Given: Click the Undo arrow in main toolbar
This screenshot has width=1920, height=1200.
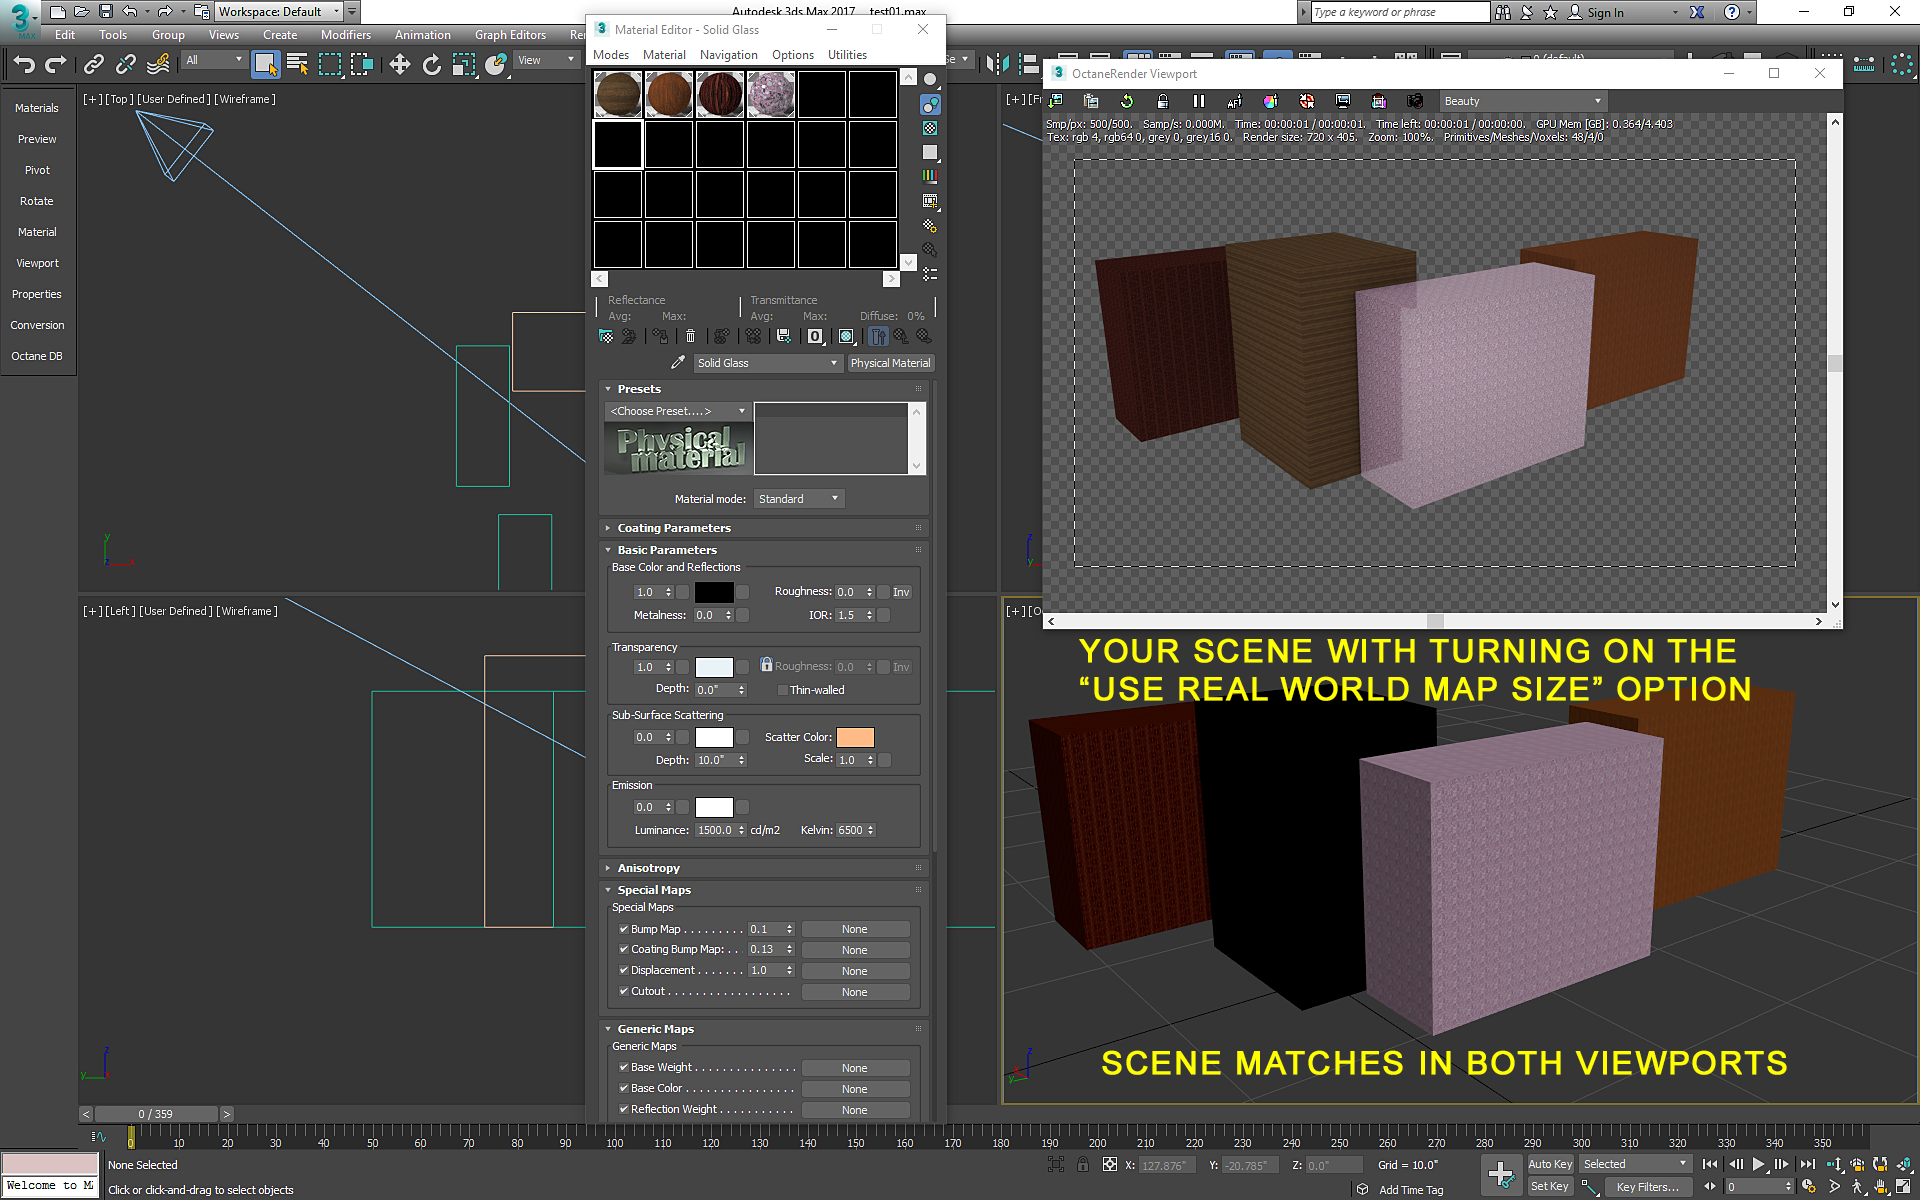Looking at the screenshot, I should [24, 64].
